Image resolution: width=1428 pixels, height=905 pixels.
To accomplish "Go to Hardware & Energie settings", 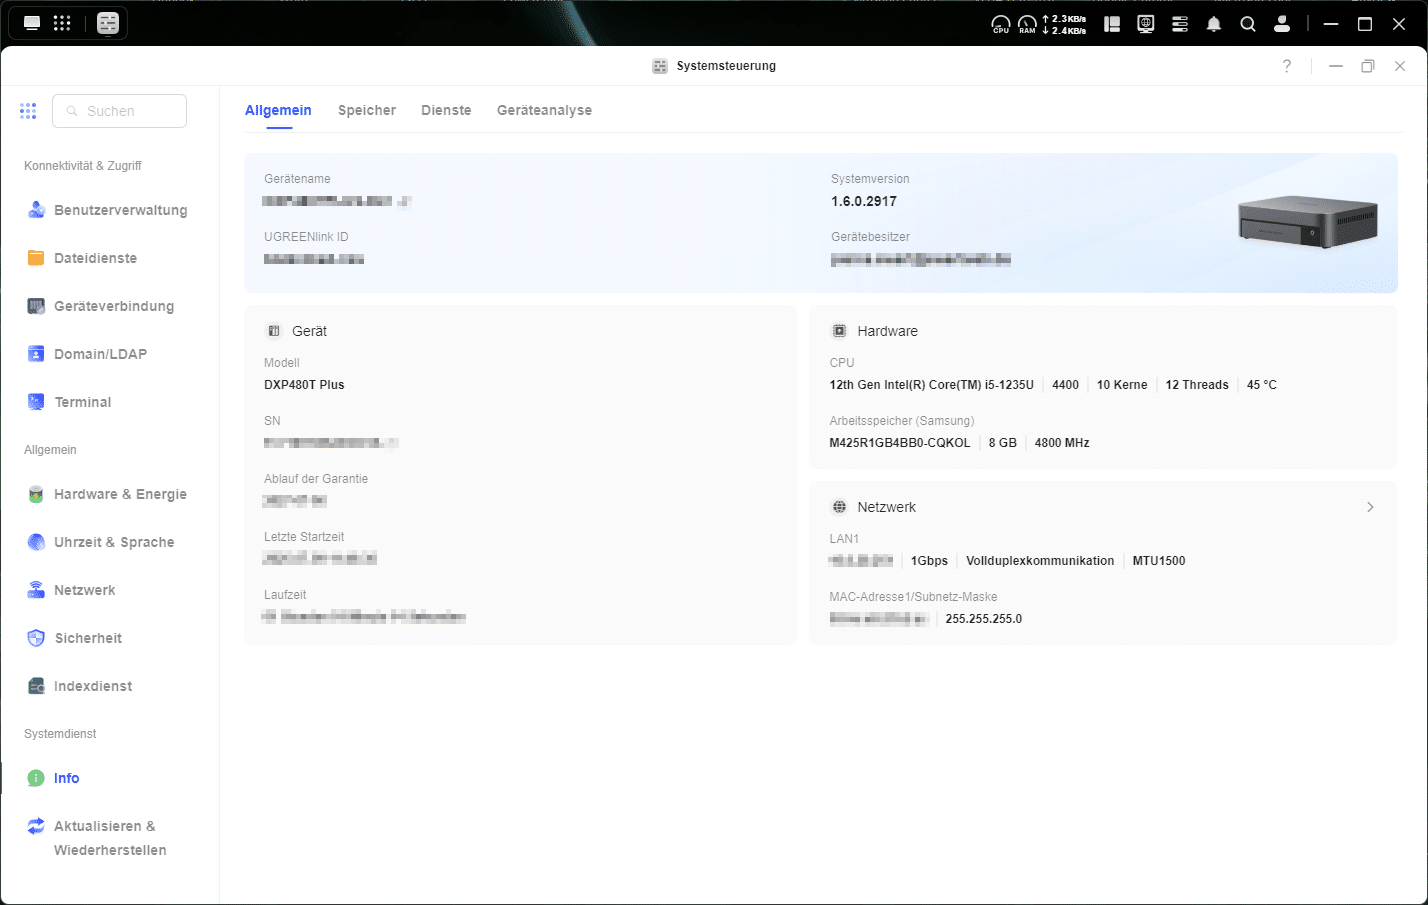I will coord(120,494).
